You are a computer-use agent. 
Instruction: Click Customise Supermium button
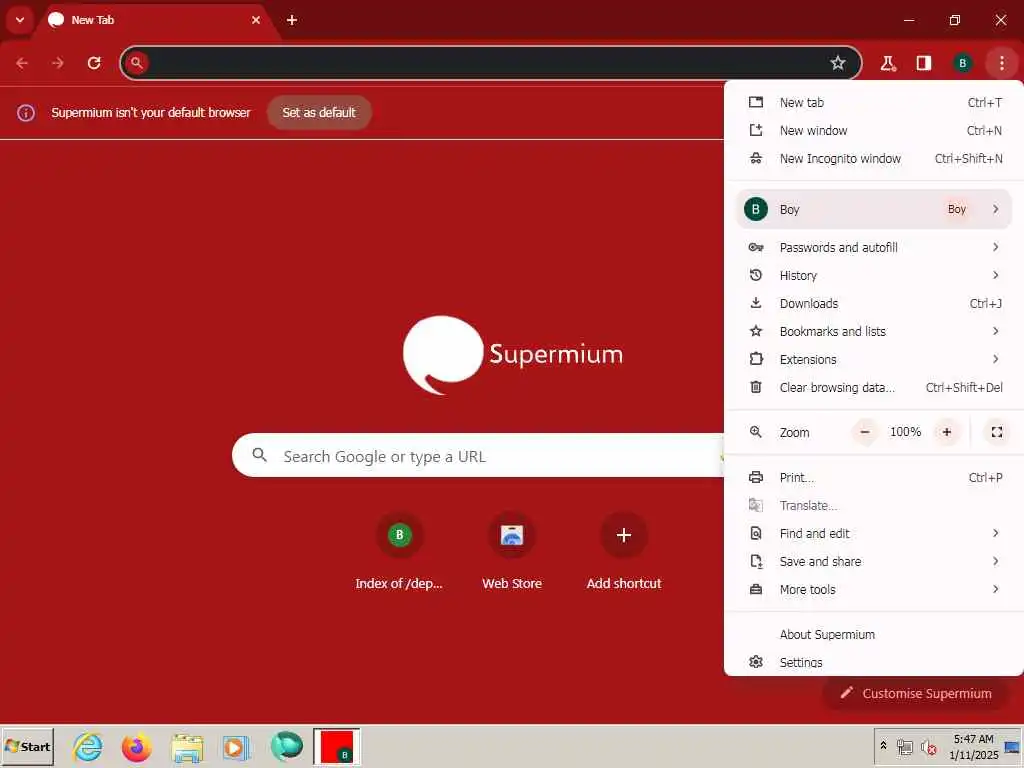(x=916, y=693)
